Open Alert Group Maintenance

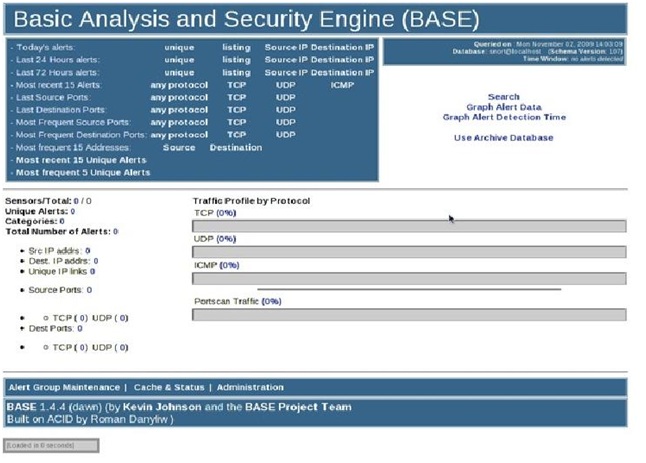click(x=64, y=387)
